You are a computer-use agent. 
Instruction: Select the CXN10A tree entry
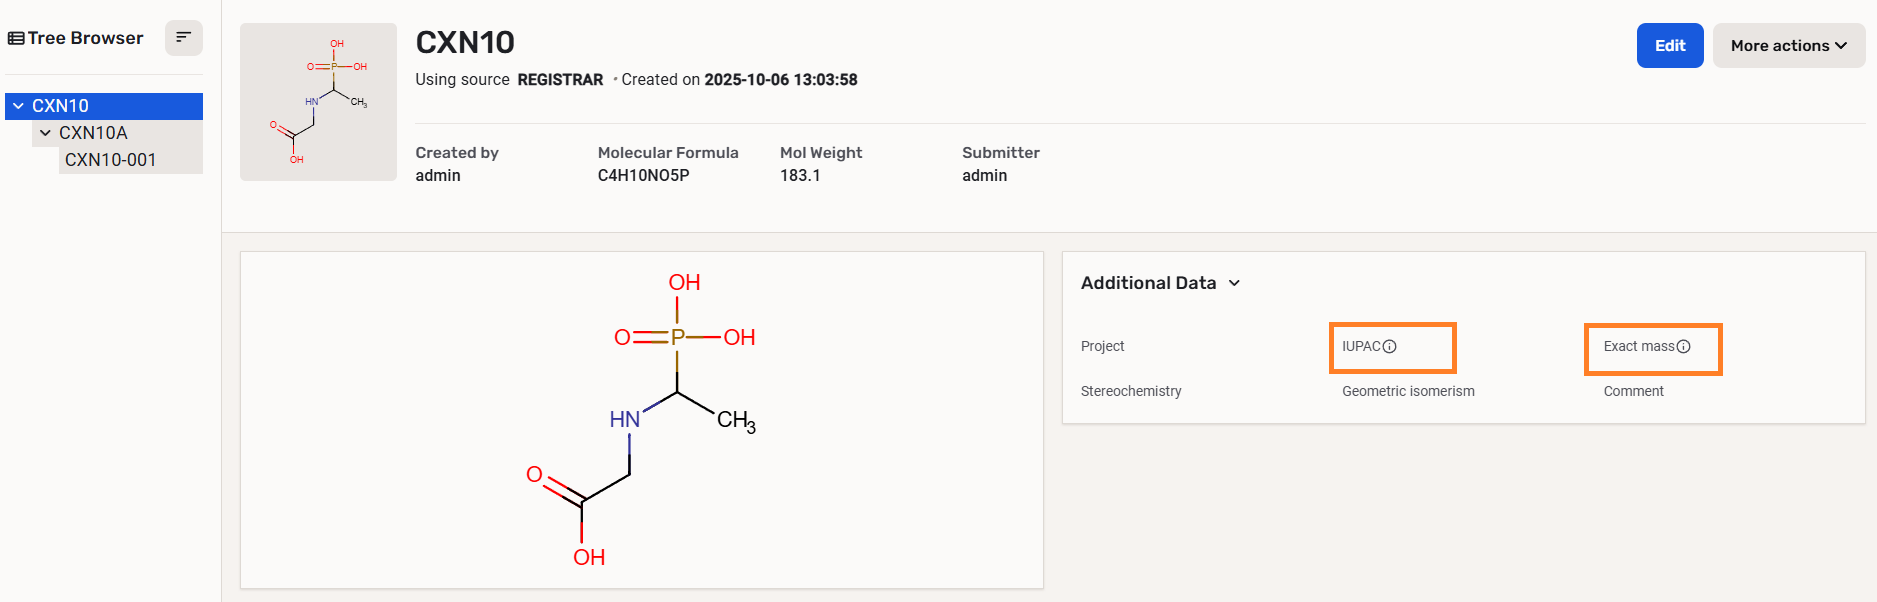pyautogui.click(x=93, y=133)
